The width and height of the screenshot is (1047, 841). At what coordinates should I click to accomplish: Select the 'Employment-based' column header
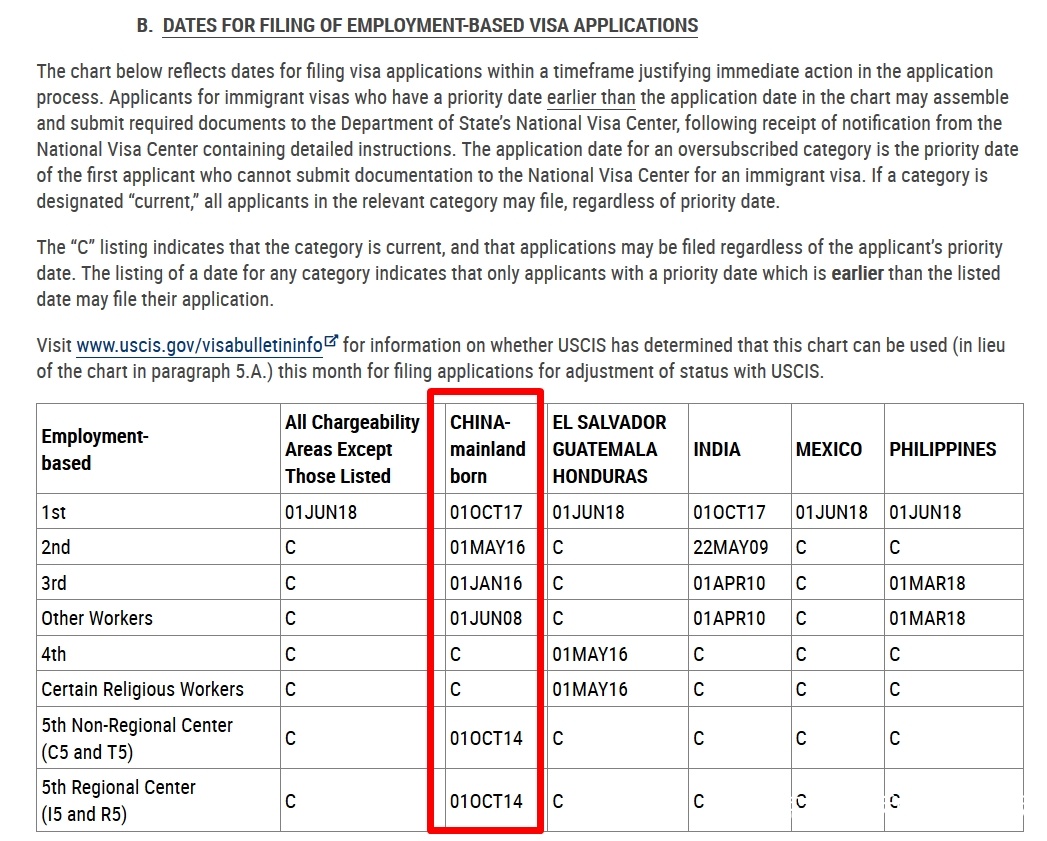pyautogui.click(x=95, y=449)
